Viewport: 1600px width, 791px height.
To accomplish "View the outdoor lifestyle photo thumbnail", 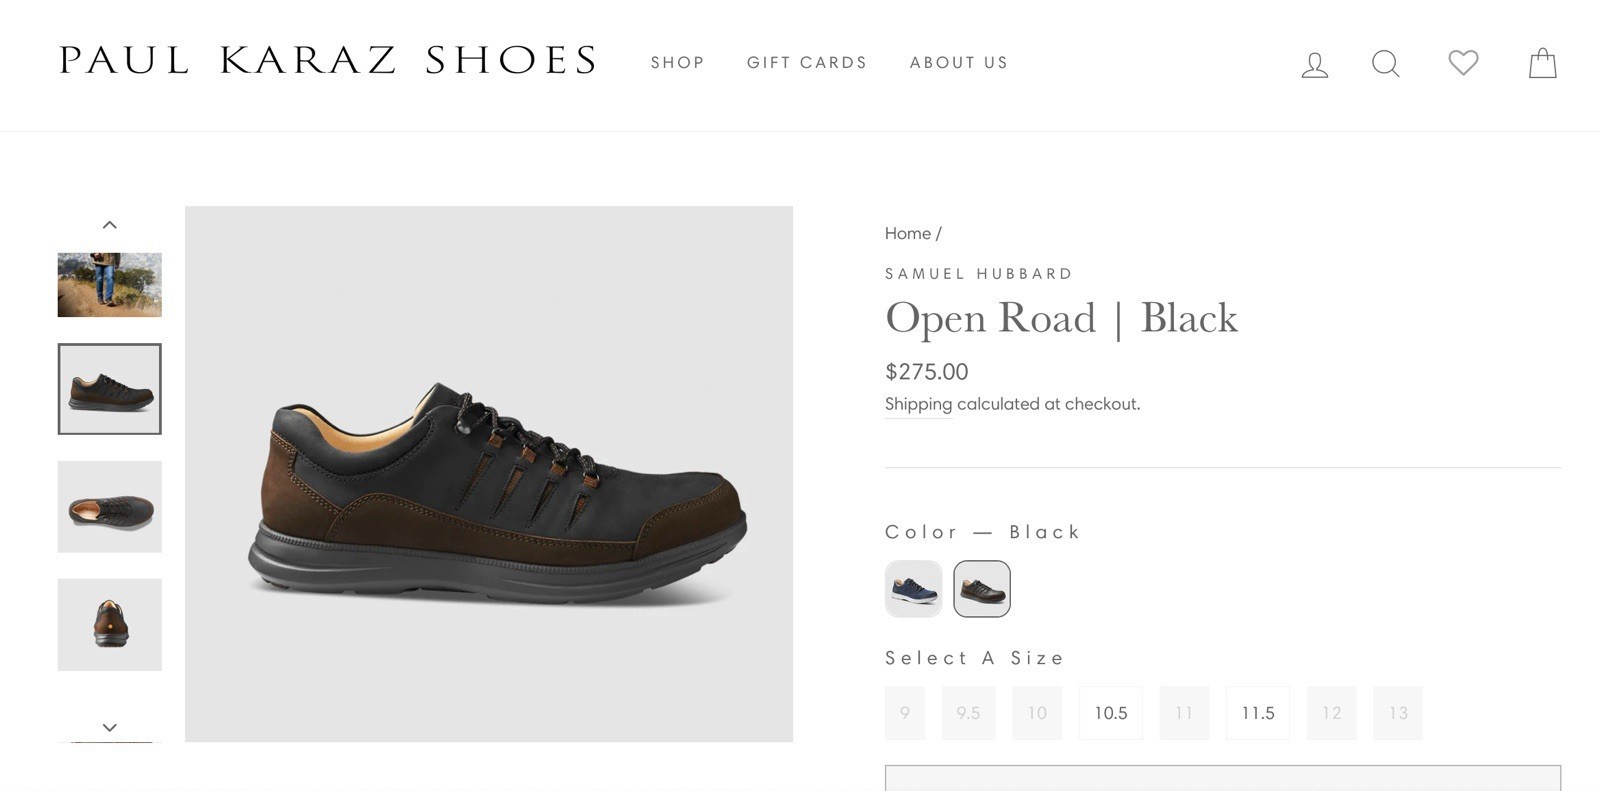I will tap(110, 285).
